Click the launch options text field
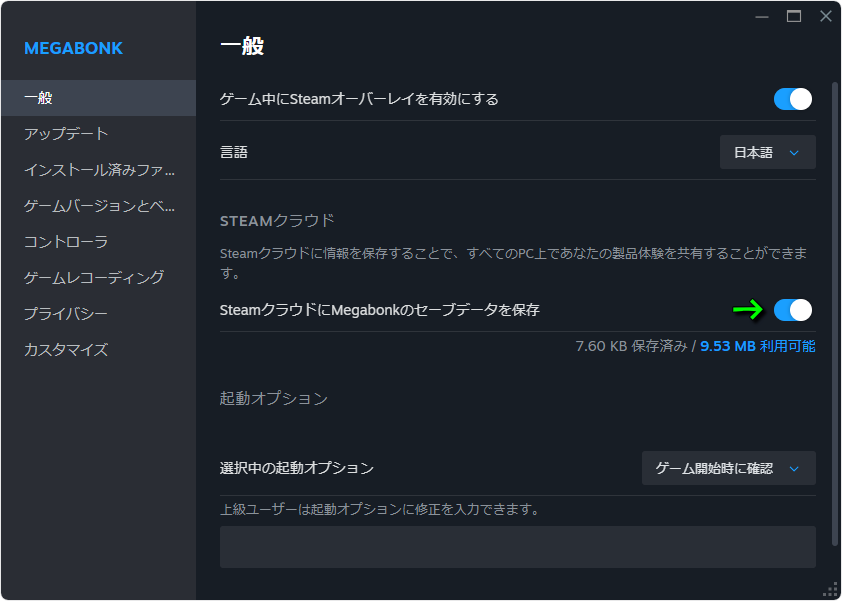 coord(517,547)
